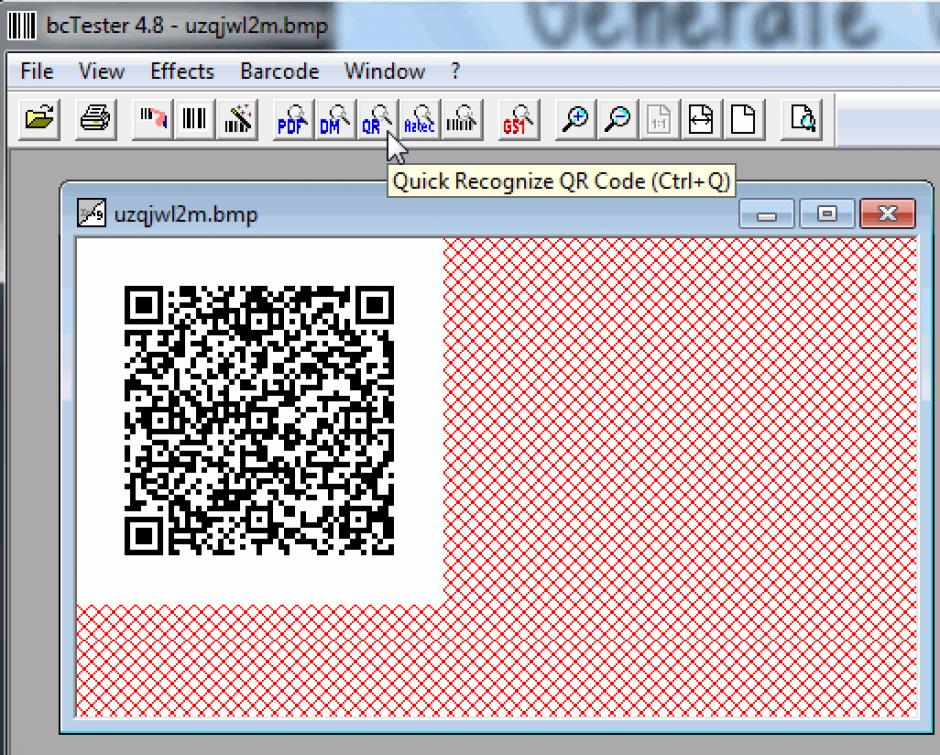Screen dimensions: 940x755
Task: Click the QR code image
Action: tap(259, 420)
